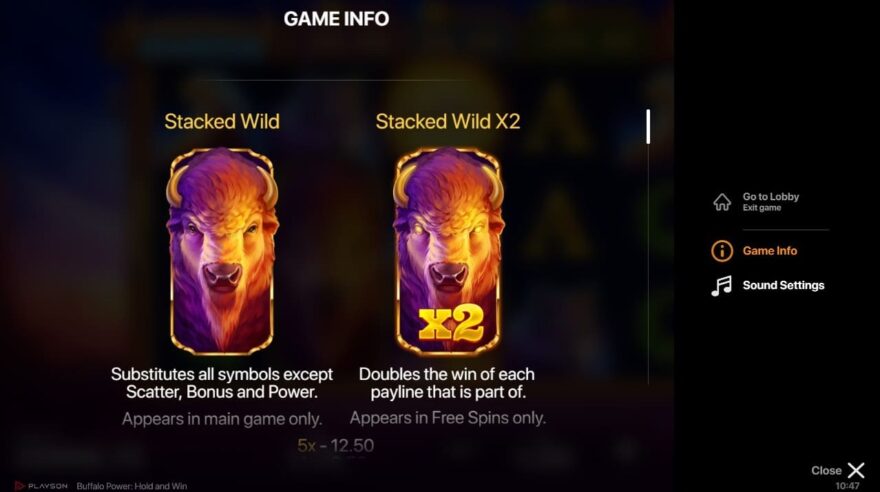
Task: Click the 5x - 12.50 payout text
Action: [336, 445]
